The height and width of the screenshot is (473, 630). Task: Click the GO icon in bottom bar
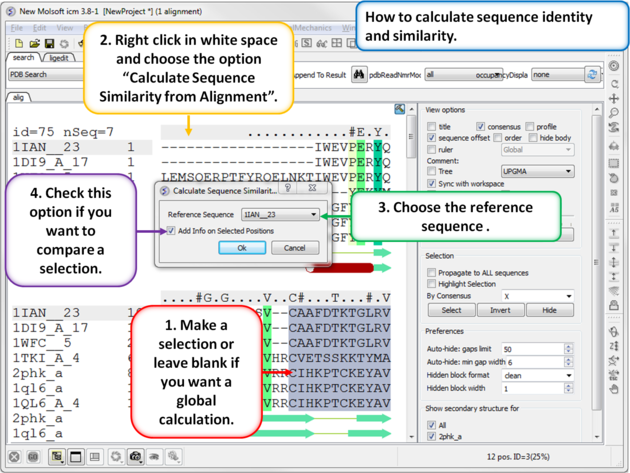point(33,457)
